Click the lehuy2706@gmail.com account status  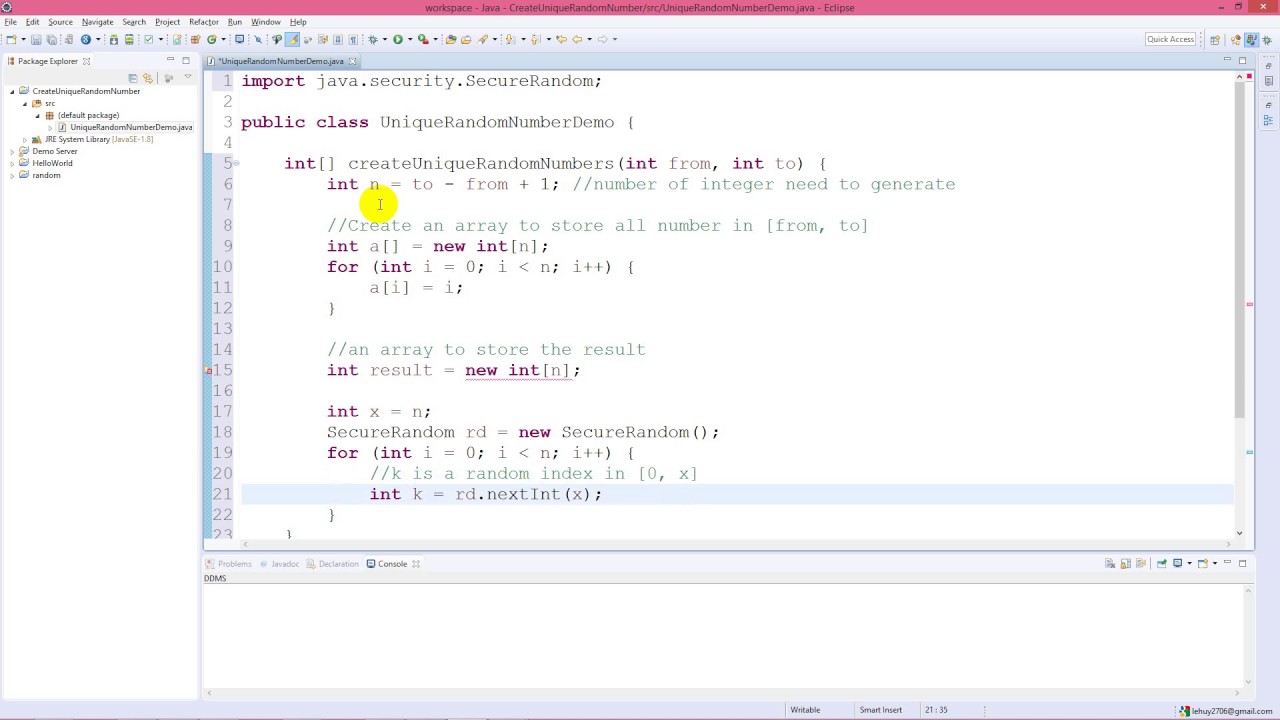[1226, 711]
